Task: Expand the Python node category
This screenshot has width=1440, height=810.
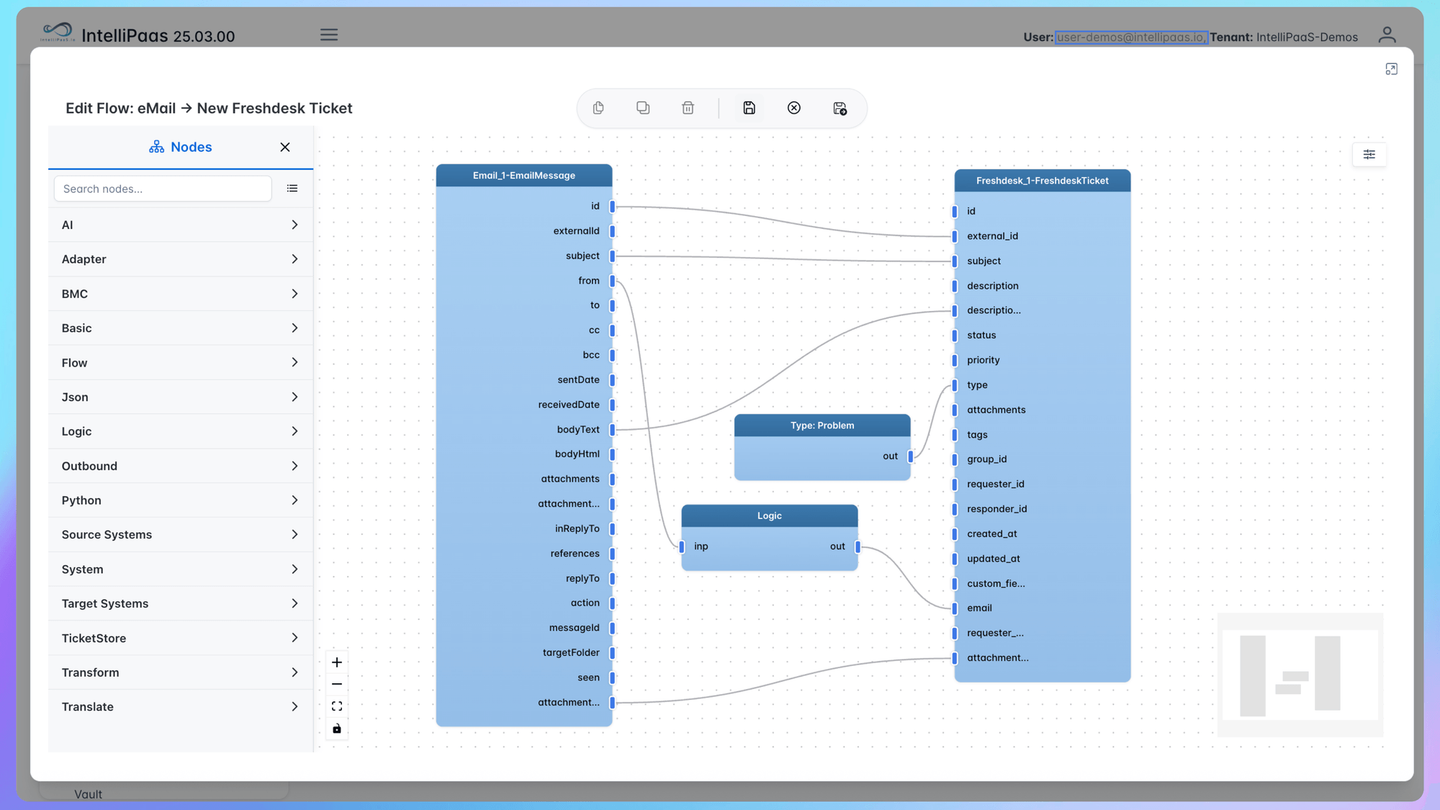Action: pos(180,500)
